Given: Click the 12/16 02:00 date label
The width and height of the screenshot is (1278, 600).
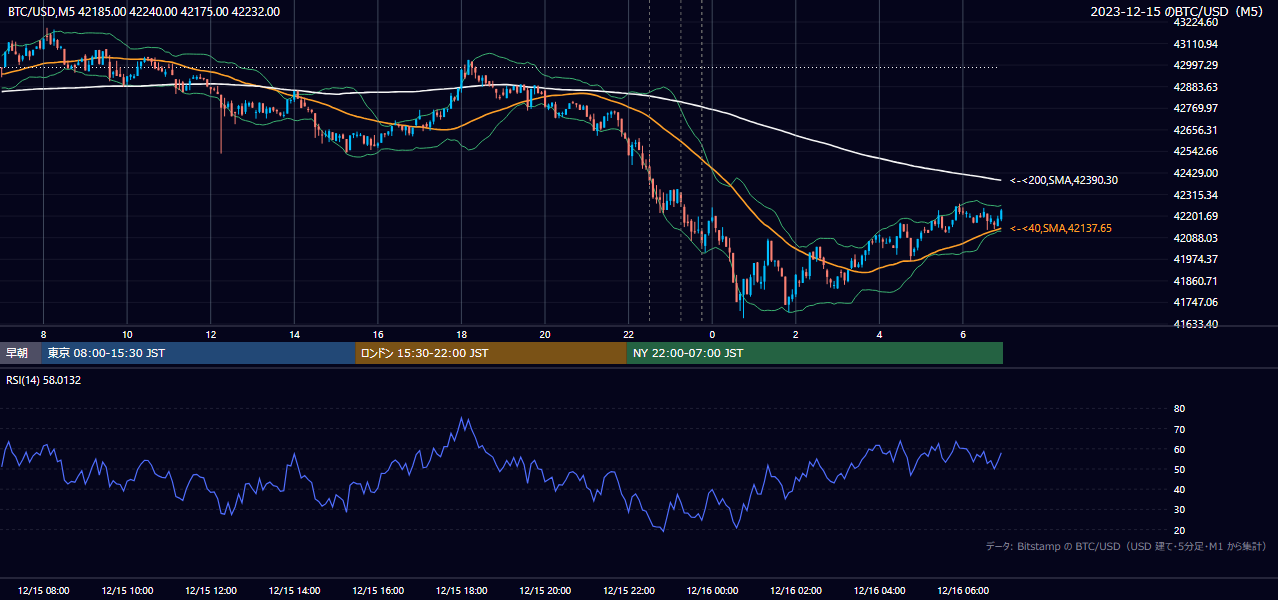Looking at the screenshot, I should point(796,591).
